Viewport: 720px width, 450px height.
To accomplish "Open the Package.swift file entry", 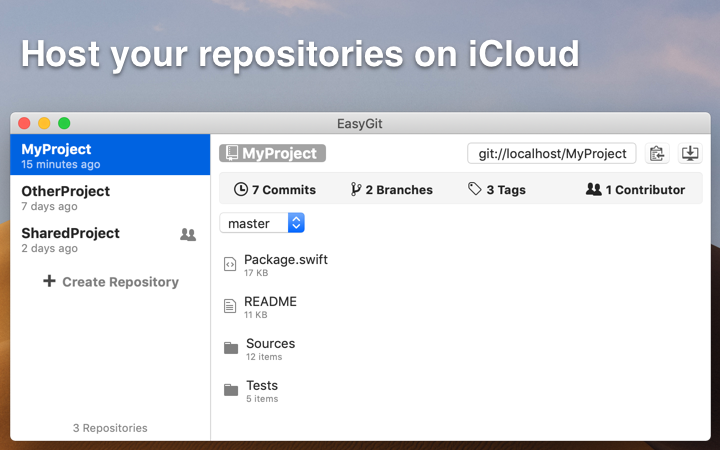I will pos(276,265).
